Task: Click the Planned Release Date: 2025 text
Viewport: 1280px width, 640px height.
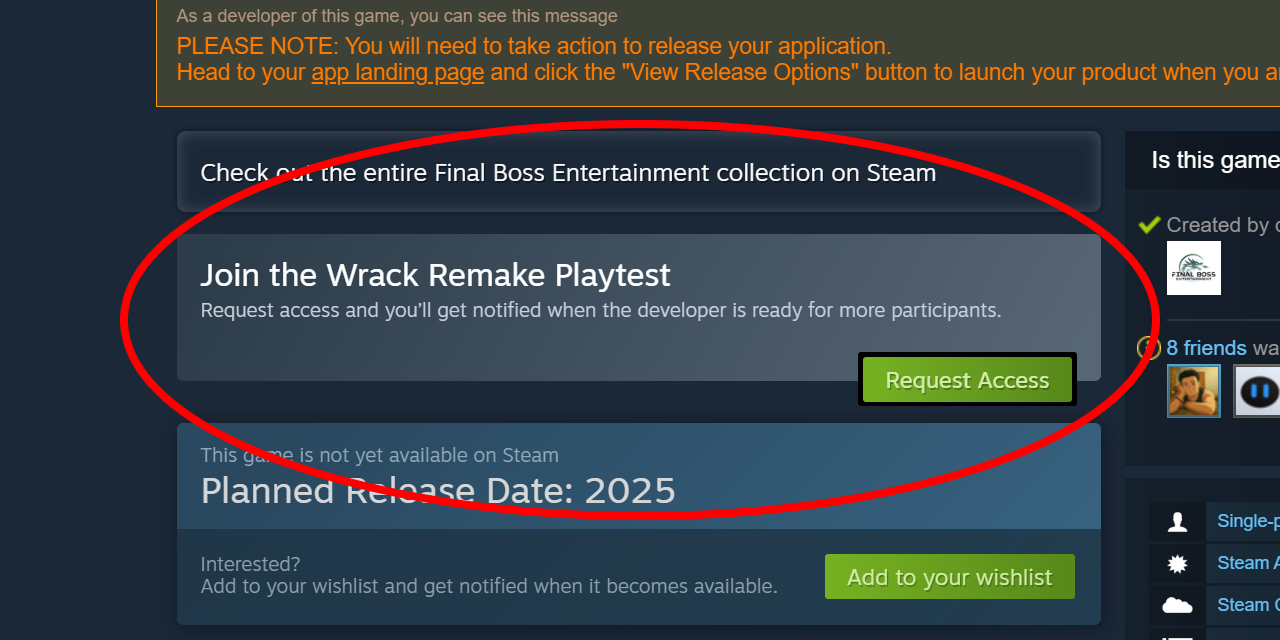Action: click(438, 491)
